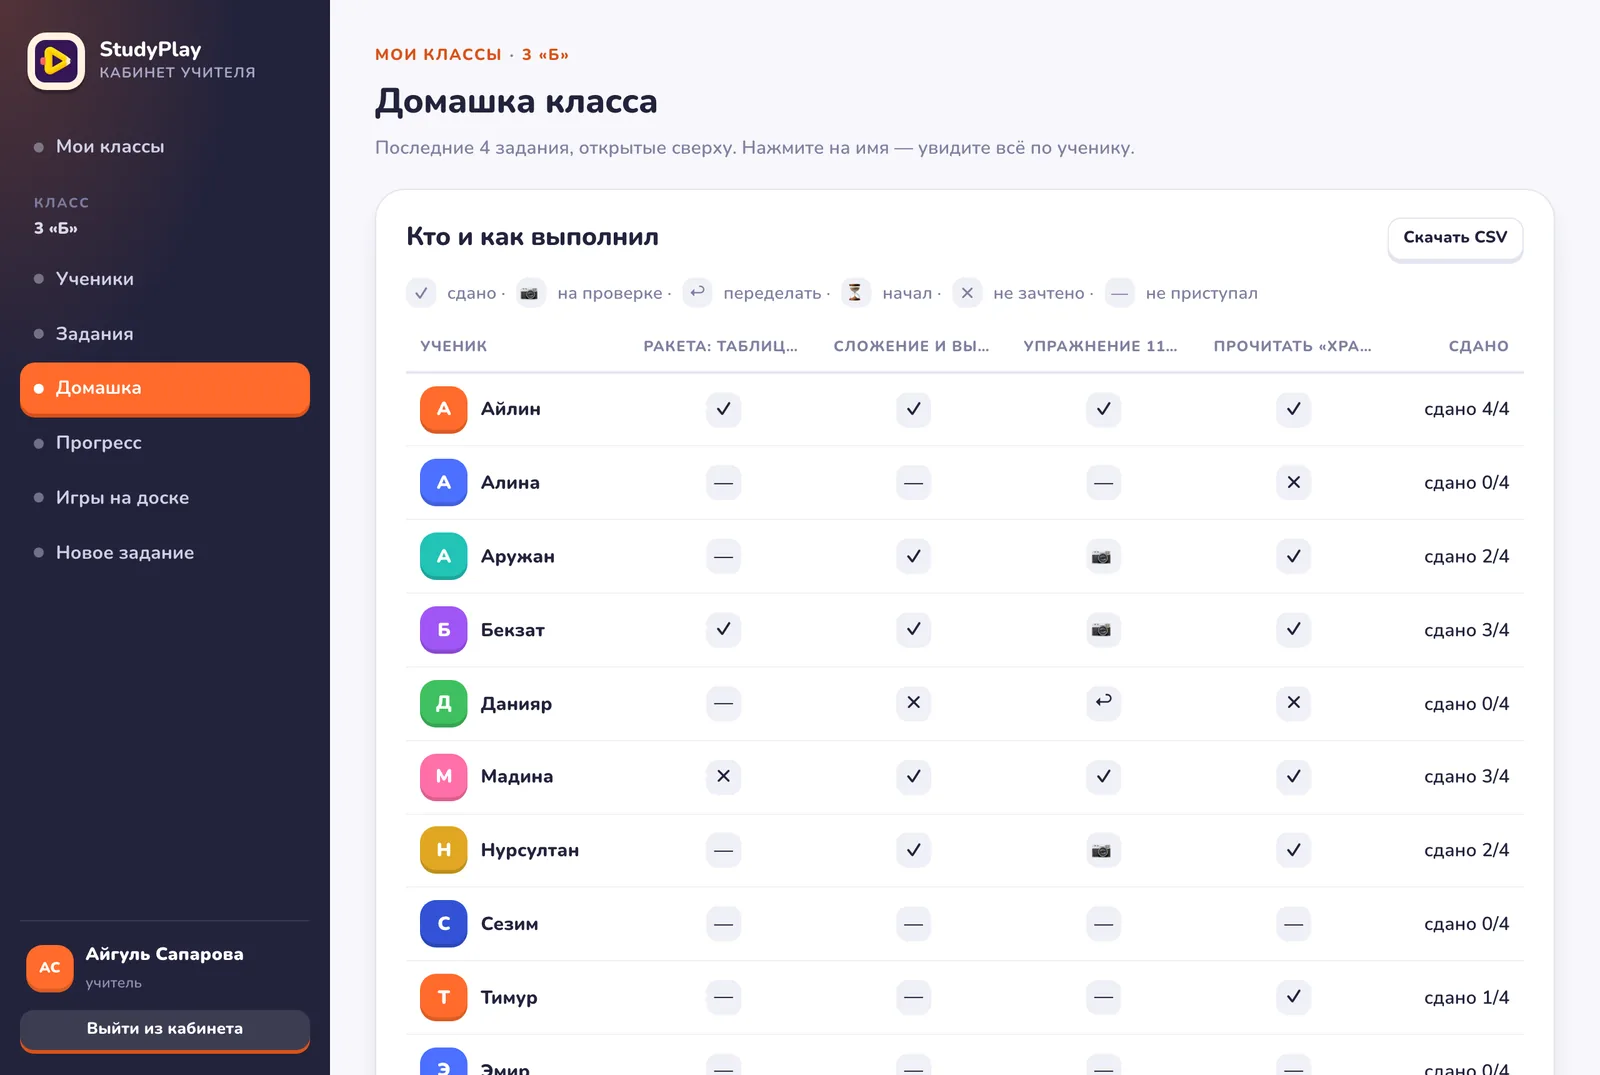Click Мадина's pink avatar
1600x1075 pixels.
tap(444, 776)
